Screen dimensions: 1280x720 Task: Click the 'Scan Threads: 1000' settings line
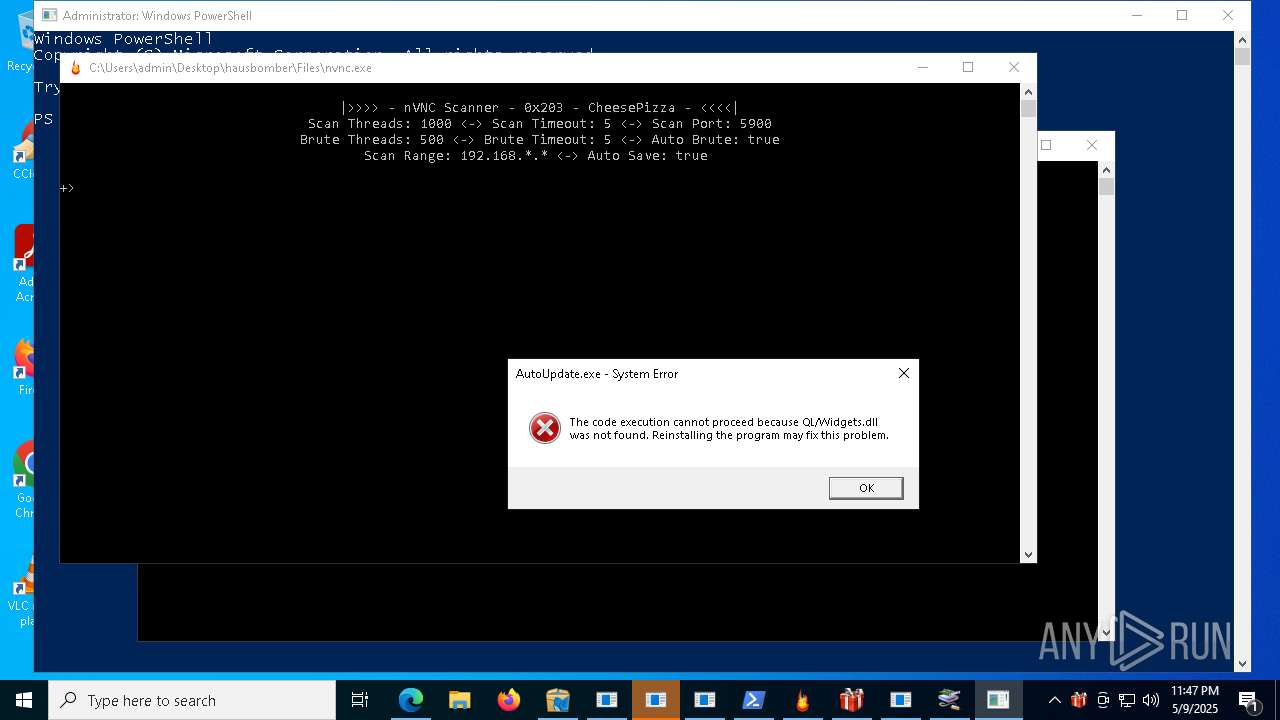(x=540, y=123)
